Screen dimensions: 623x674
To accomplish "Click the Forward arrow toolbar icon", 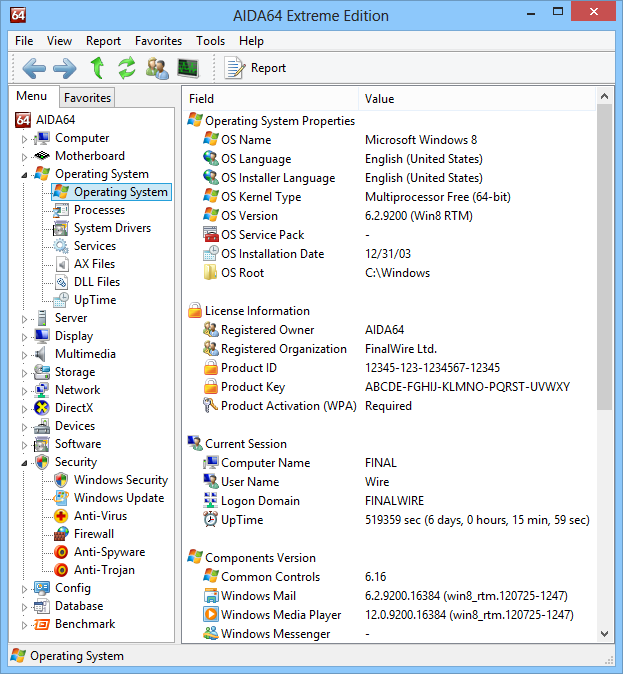I will (64, 68).
